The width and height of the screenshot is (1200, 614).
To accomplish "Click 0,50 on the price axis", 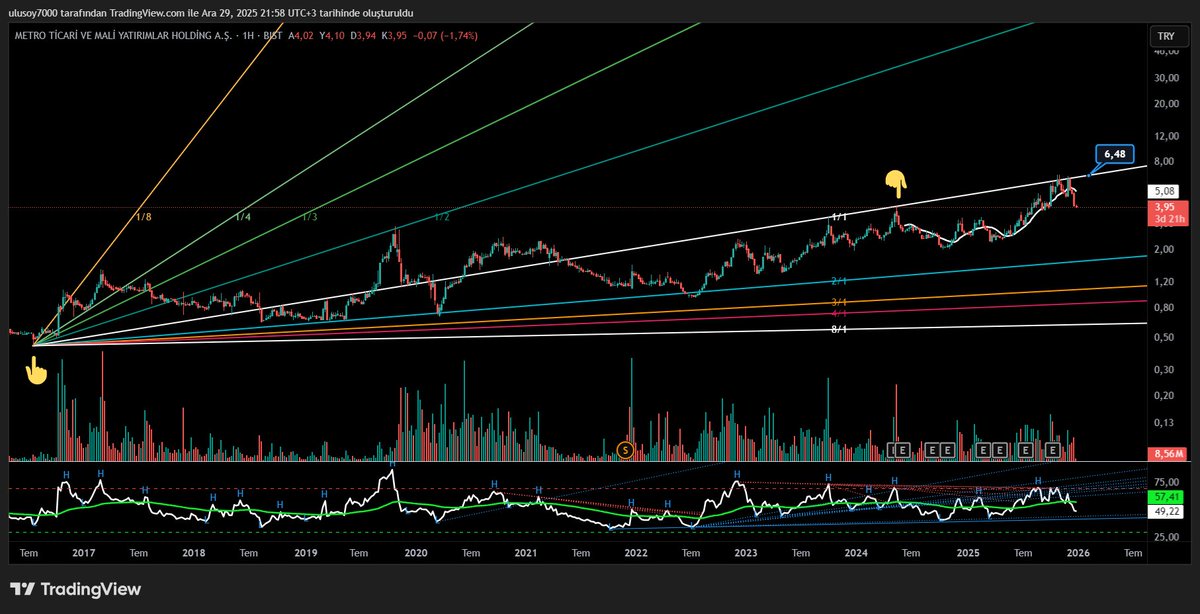I will [1165, 337].
